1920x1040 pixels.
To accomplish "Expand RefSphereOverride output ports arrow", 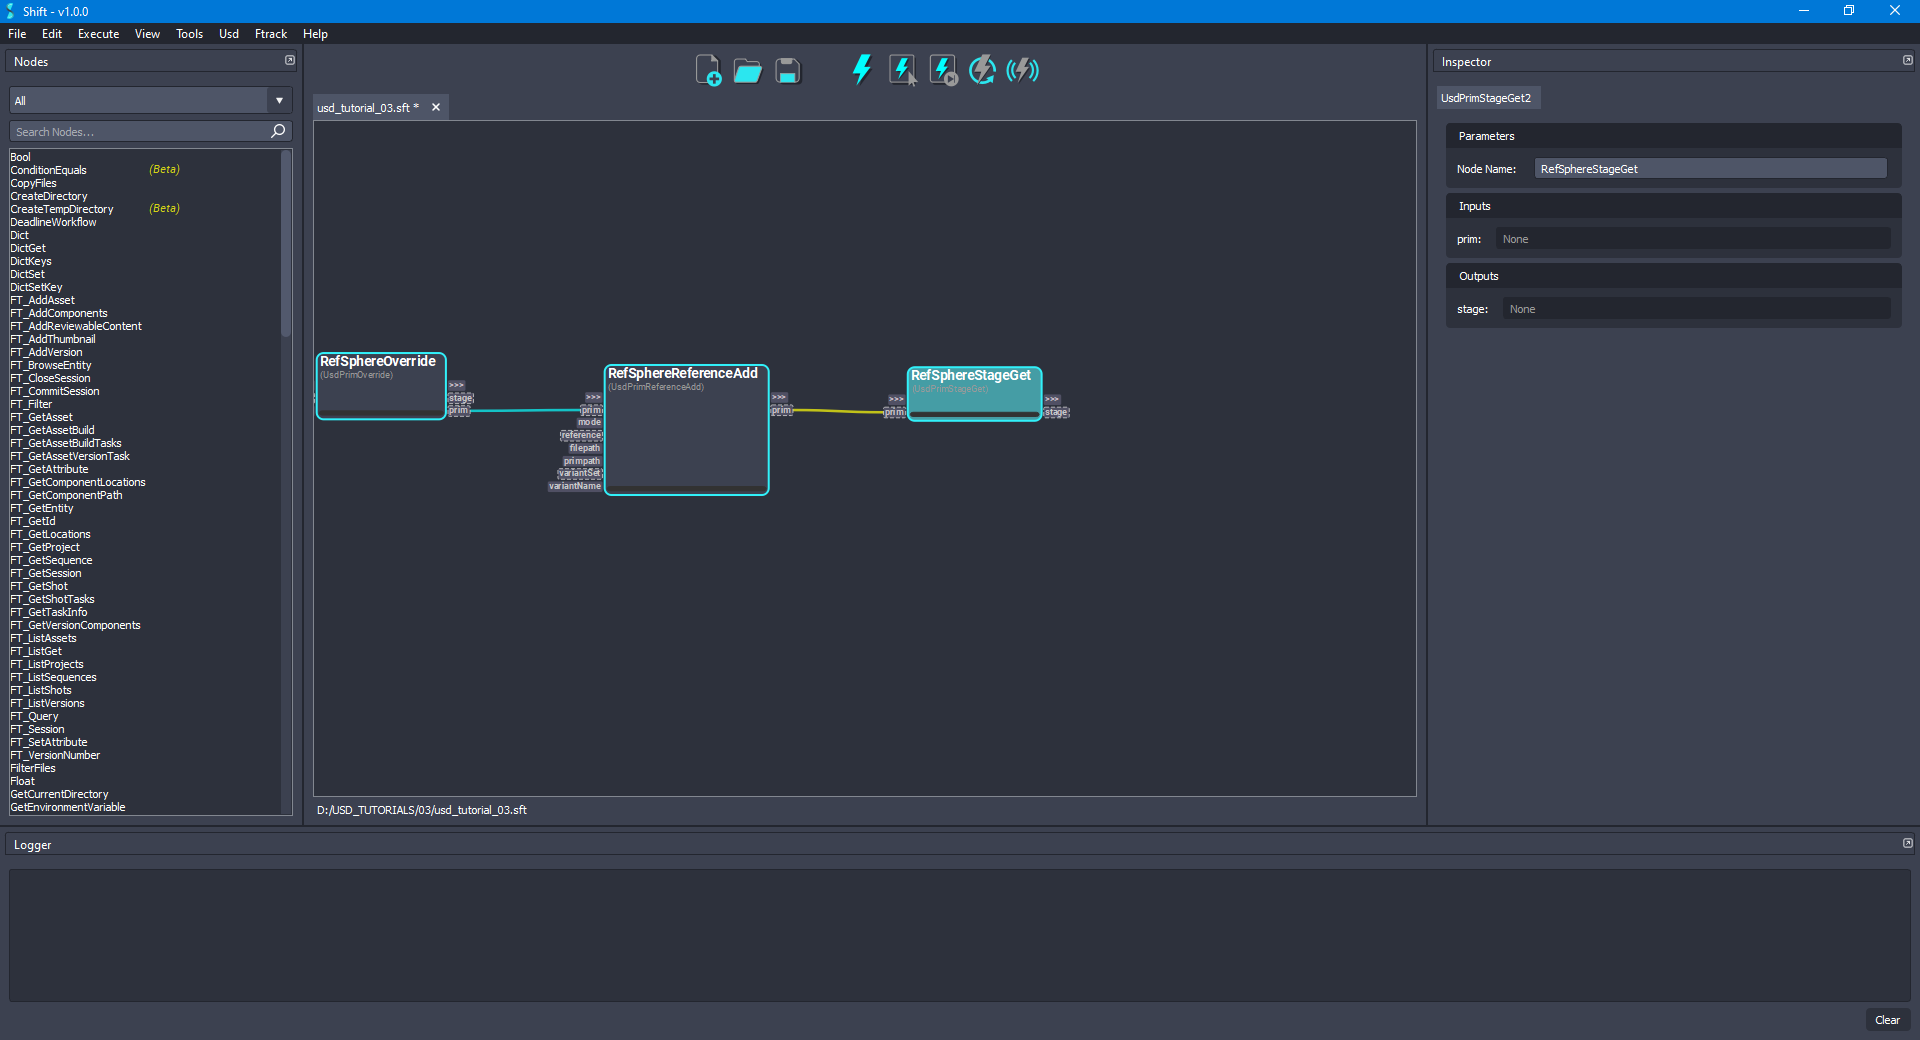I will [457, 385].
